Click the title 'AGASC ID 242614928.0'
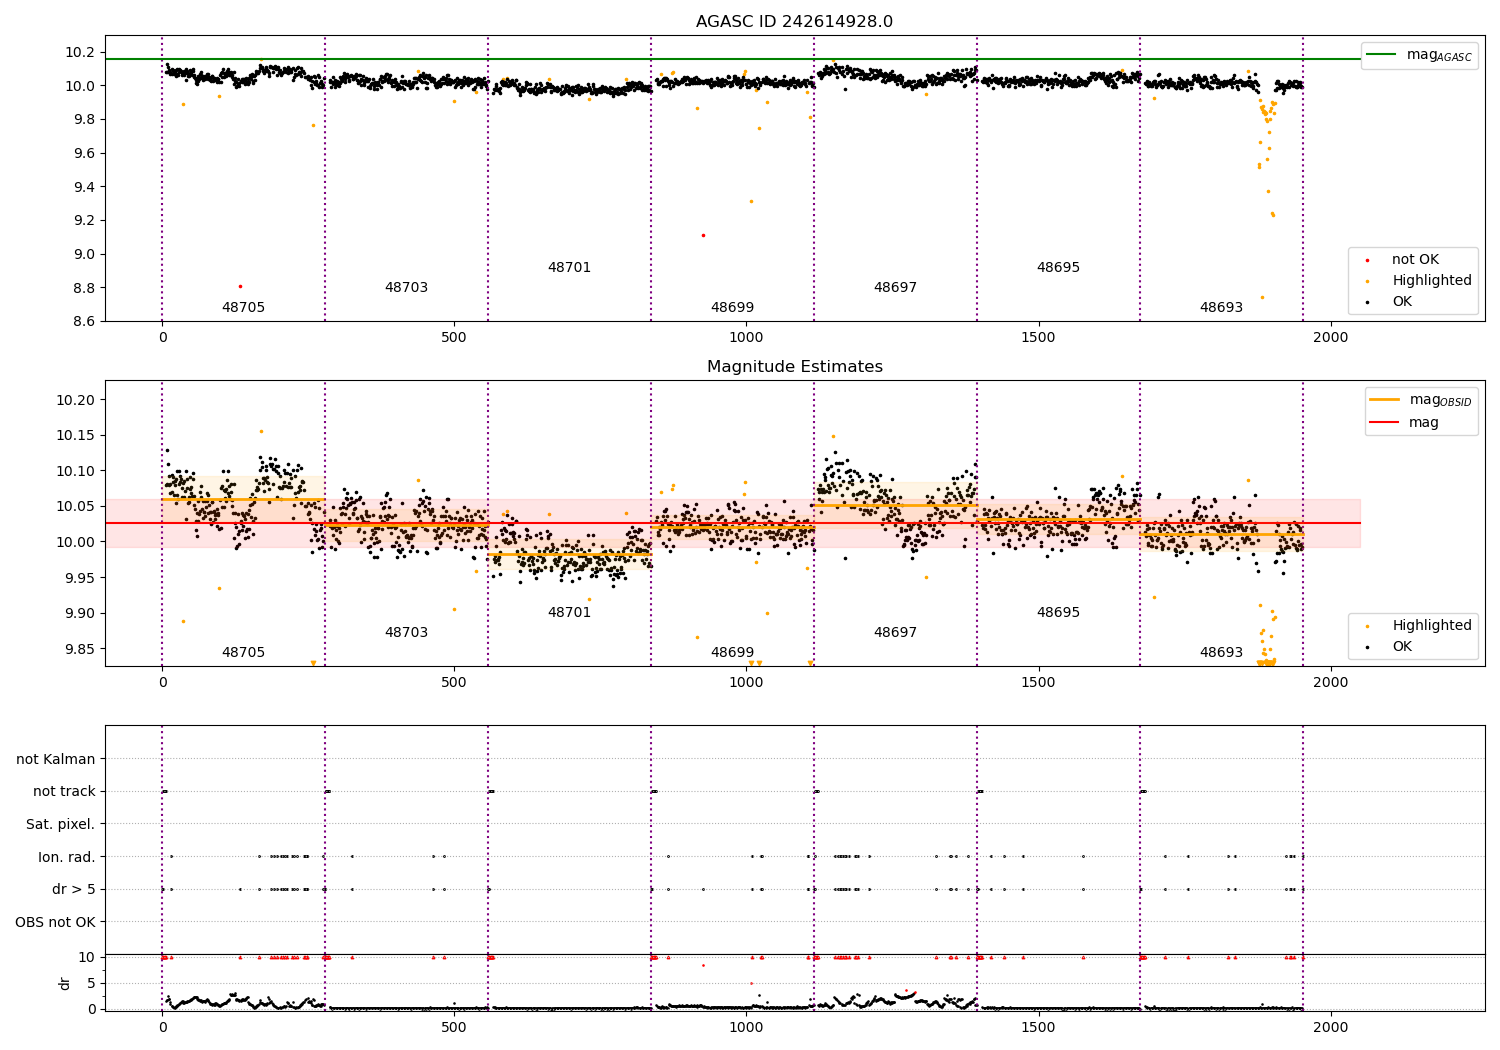 (794, 21)
